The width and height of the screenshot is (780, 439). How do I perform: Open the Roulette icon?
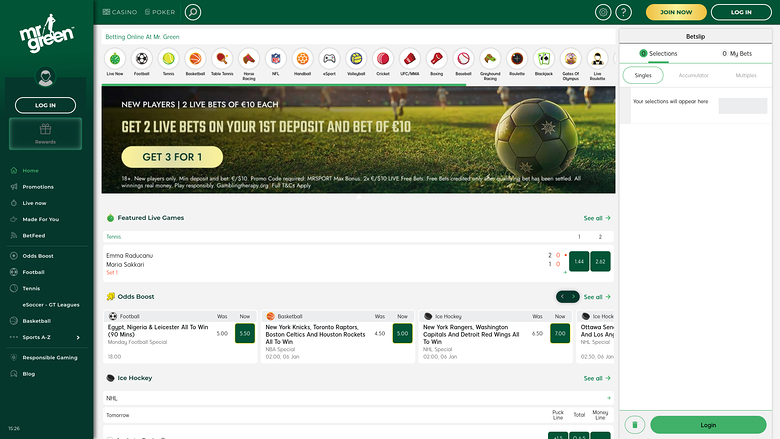pyautogui.click(x=517, y=59)
